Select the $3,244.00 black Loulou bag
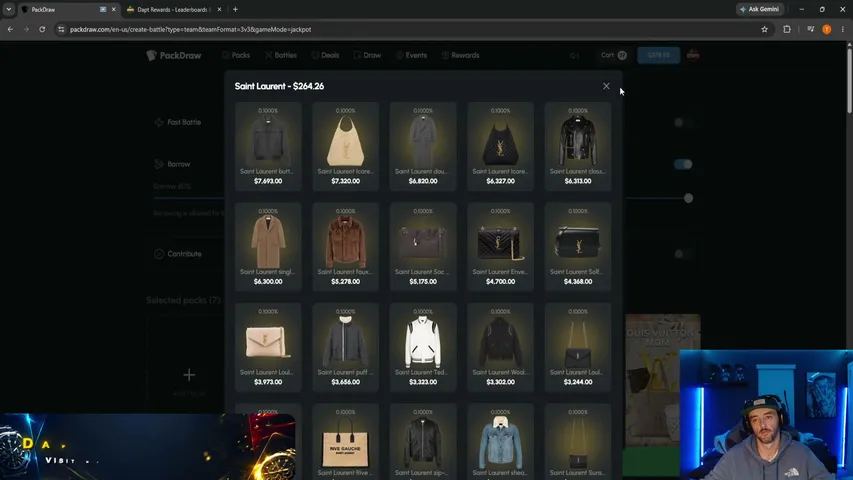Image resolution: width=853 pixels, height=480 pixels. click(x=578, y=347)
